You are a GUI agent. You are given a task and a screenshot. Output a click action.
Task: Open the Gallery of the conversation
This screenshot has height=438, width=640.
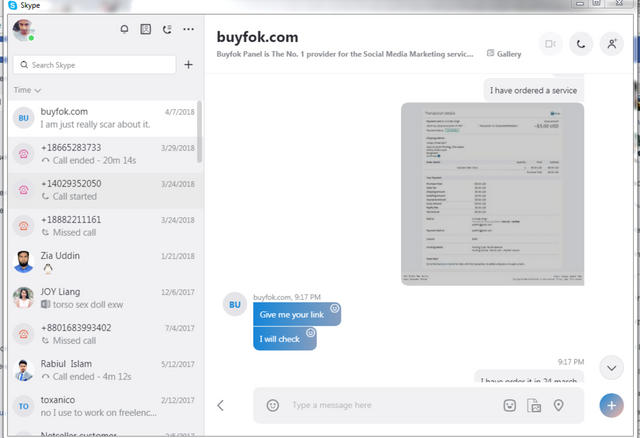(x=504, y=53)
